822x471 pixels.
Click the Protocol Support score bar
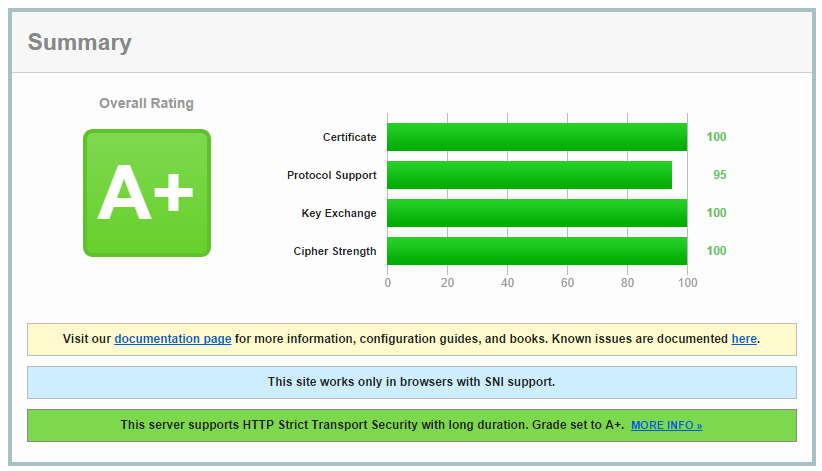(529, 175)
